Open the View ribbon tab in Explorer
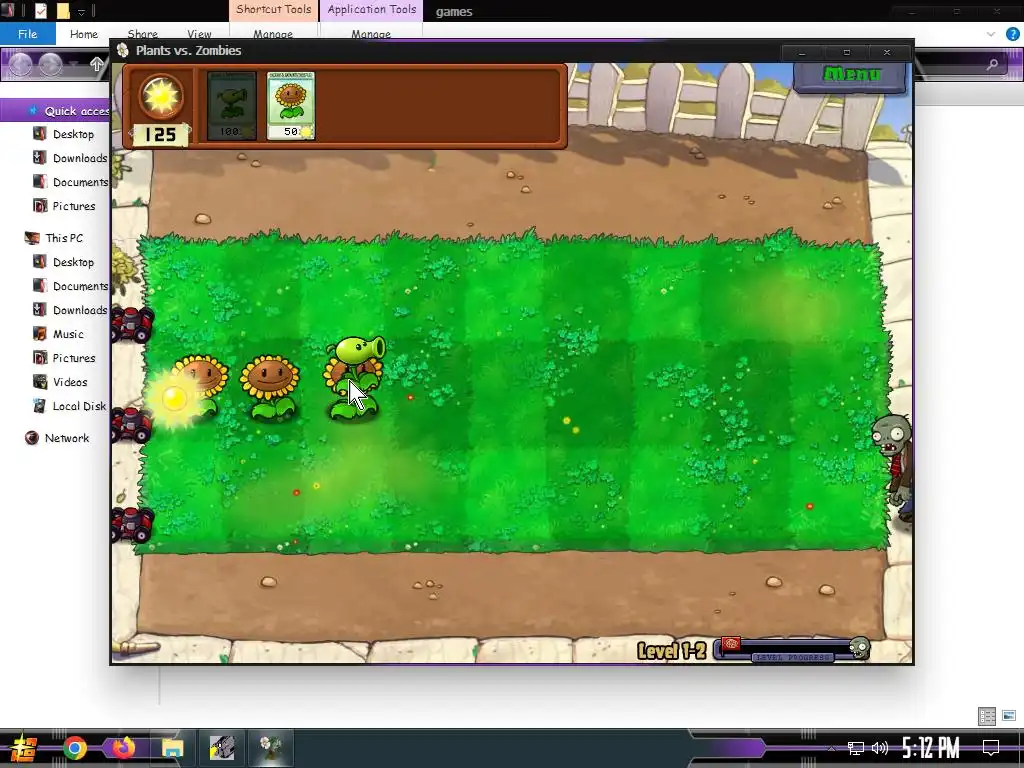Image resolution: width=1024 pixels, height=768 pixels. (199, 34)
